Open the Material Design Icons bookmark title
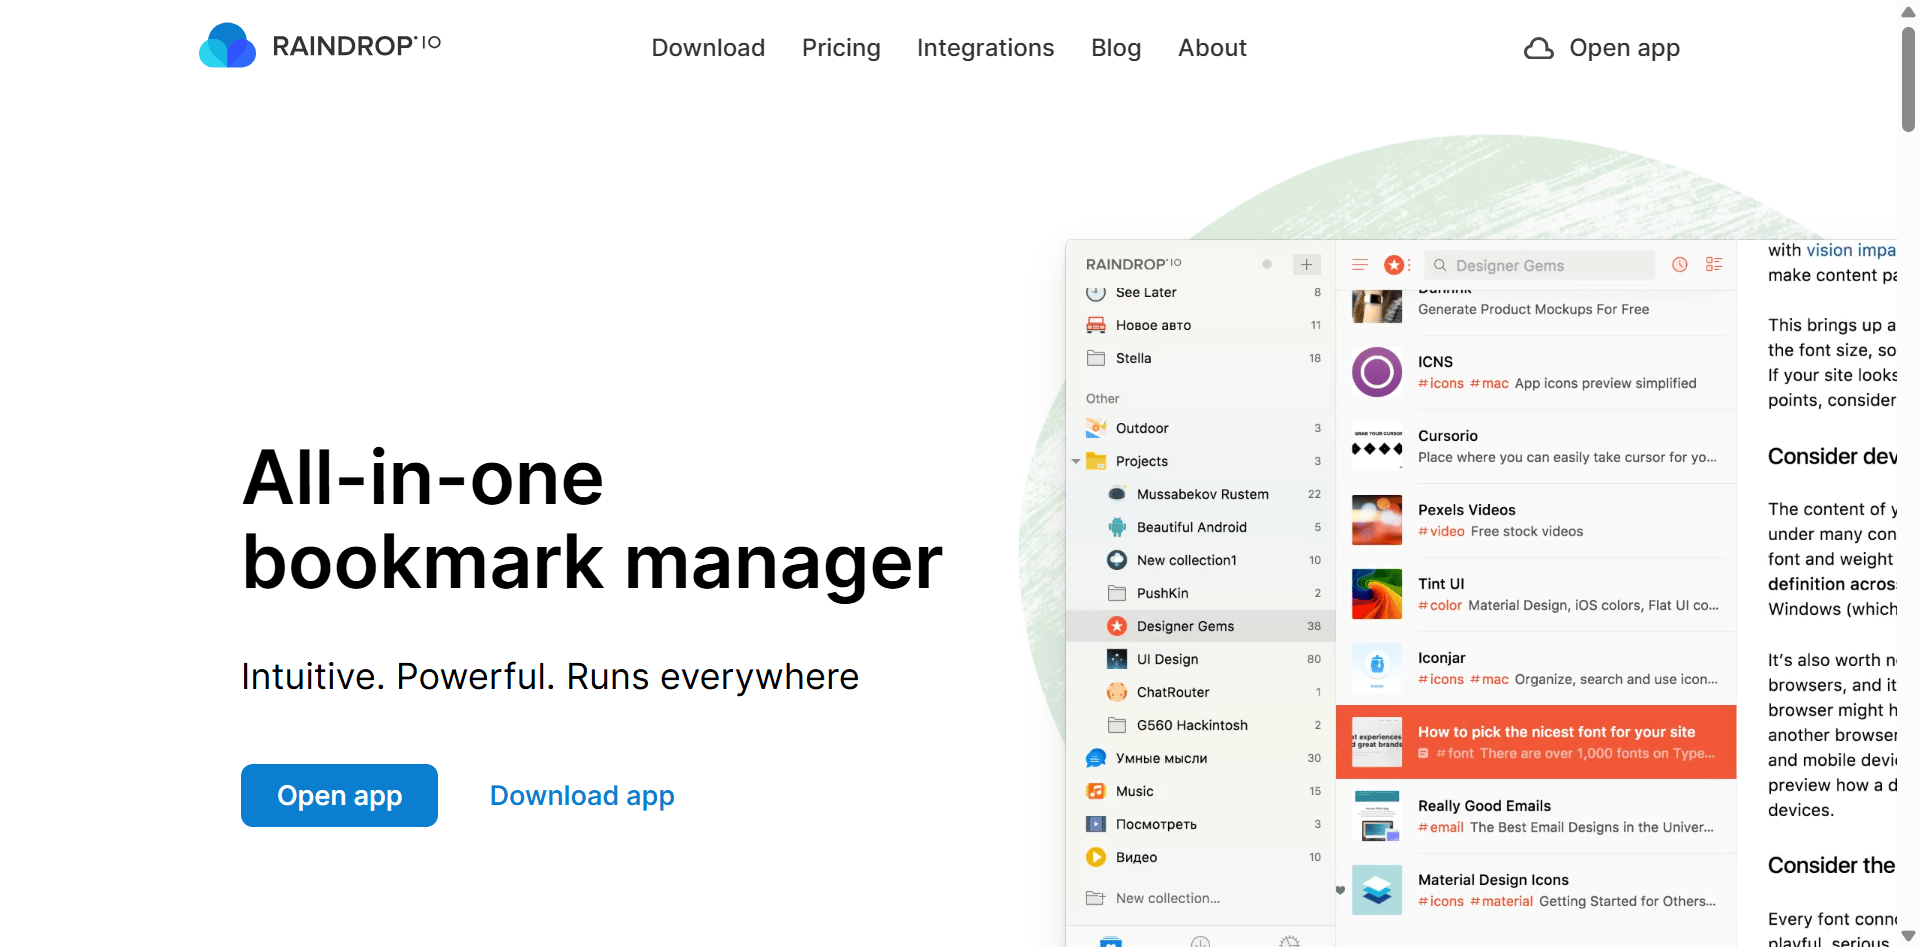The image size is (1920, 947). click(1493, 880)
